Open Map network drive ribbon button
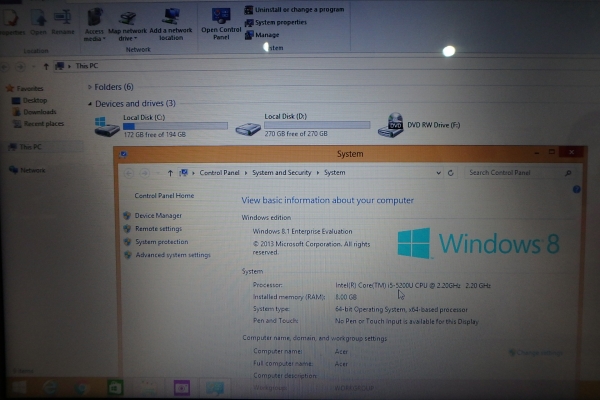The image size is (600, 400). pos(127,26)
